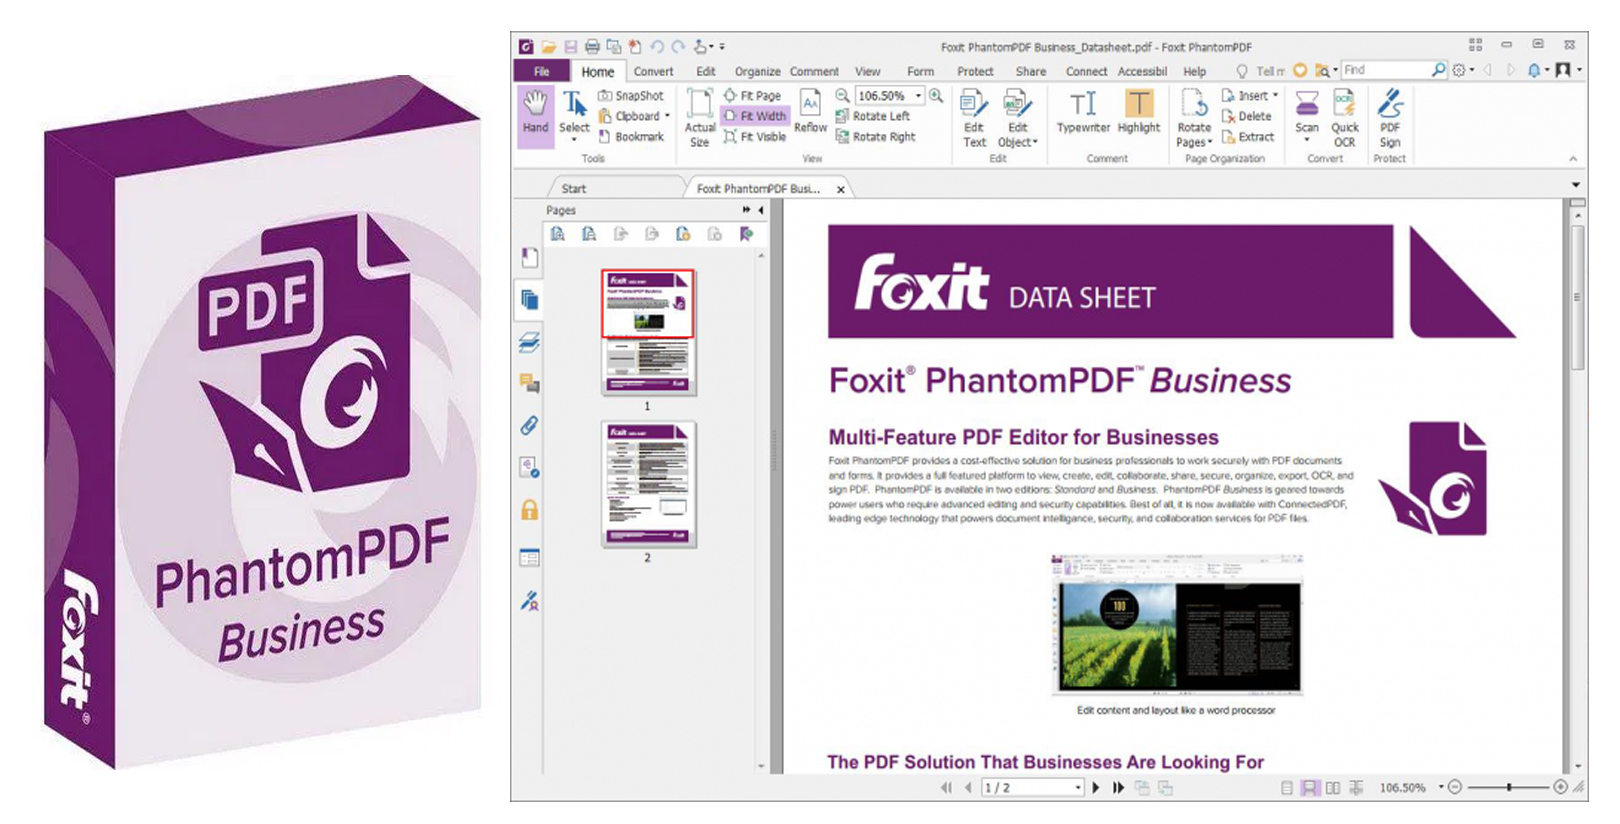Click the zoom in magnifier icon

pyautogui.click(x=936, y=96)
